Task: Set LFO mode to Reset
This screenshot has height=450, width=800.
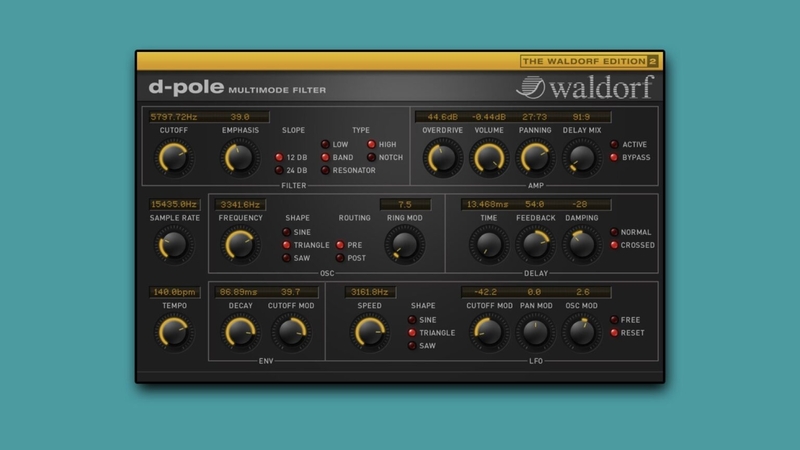Action: pyautogui.click(x=614, y=333)
